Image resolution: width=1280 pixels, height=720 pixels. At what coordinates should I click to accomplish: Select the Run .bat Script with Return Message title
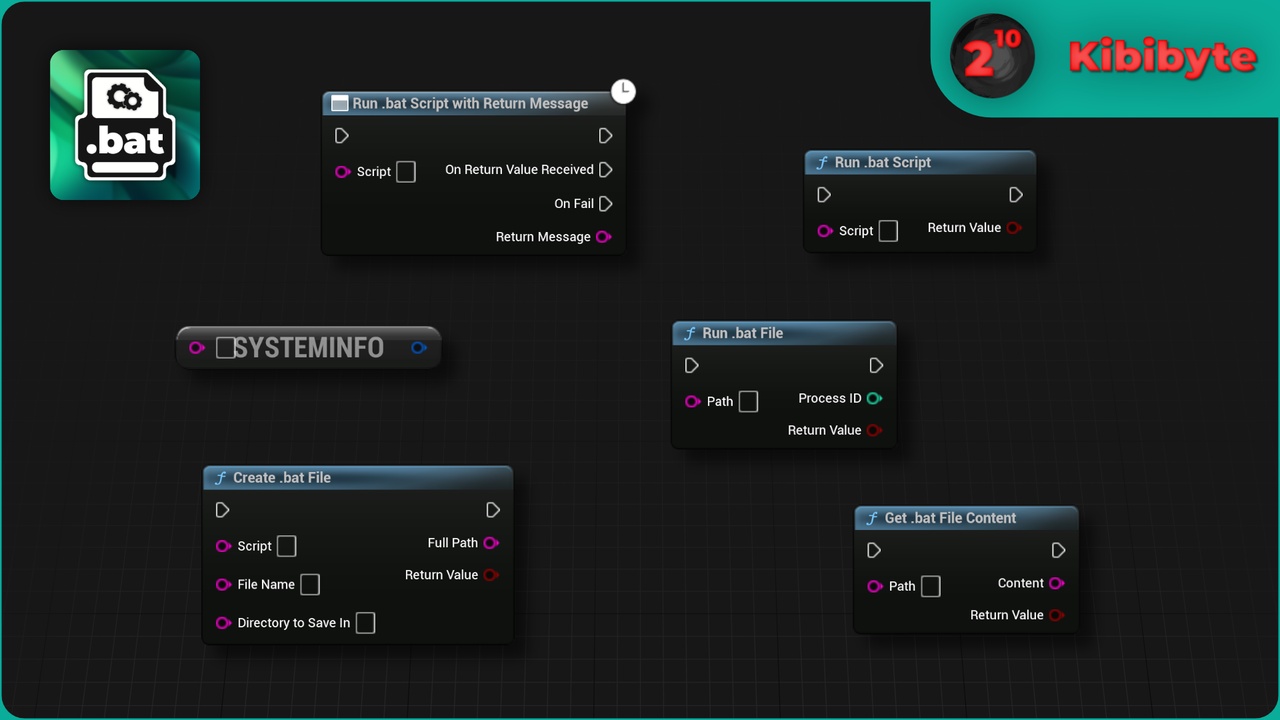coord(470,103)
